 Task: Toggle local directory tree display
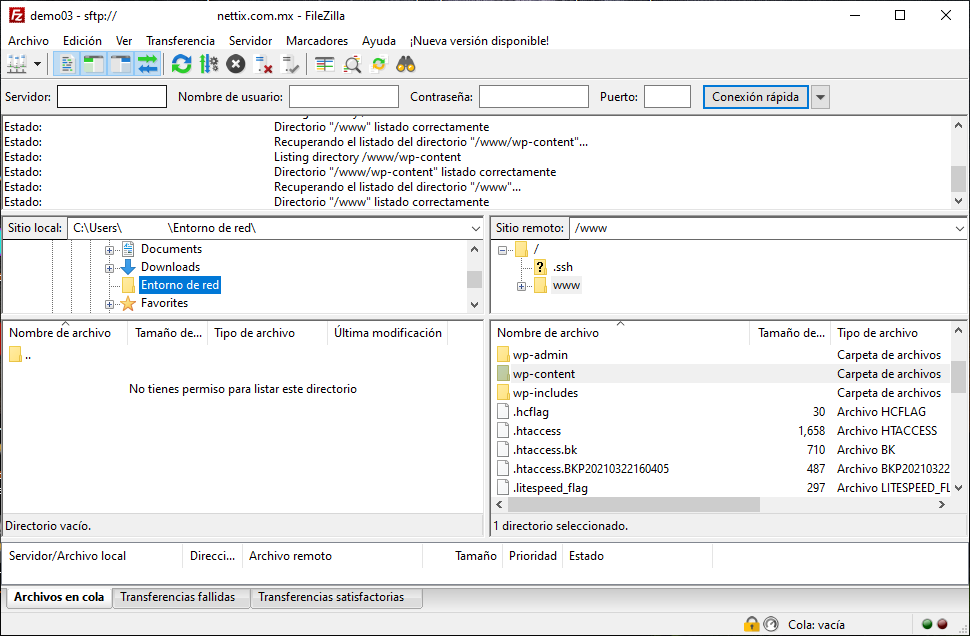click(94, 64)
